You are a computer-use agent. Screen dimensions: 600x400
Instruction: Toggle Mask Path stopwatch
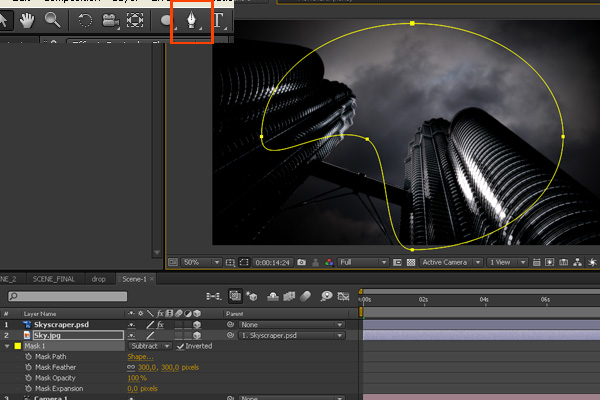pyautogui.click(x=28, y=356)
